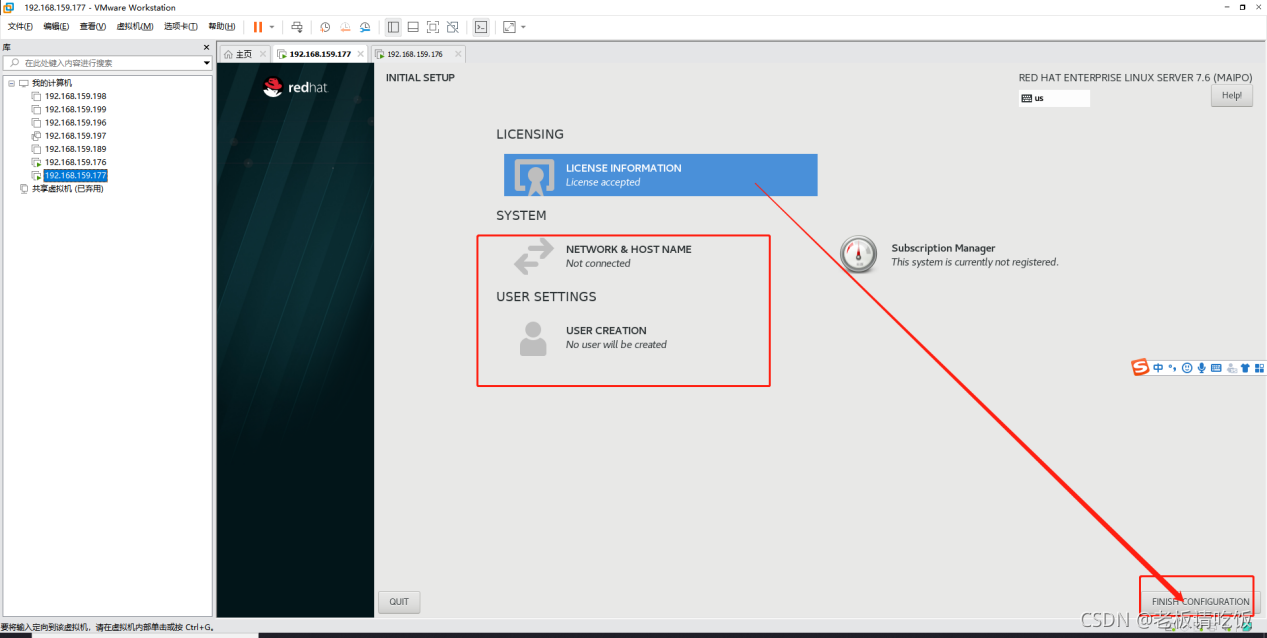Select VM 192.168.159.197 in the library
1267x638 pixels.
point(75,135)
